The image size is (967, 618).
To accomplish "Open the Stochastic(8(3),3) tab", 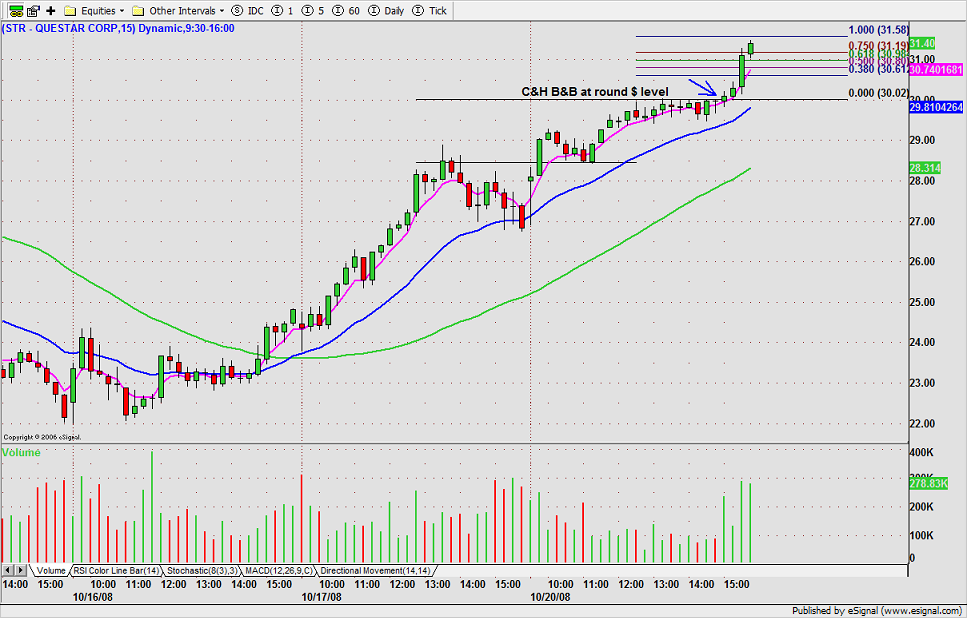I will pyautogui.click(x=202, y=571).
